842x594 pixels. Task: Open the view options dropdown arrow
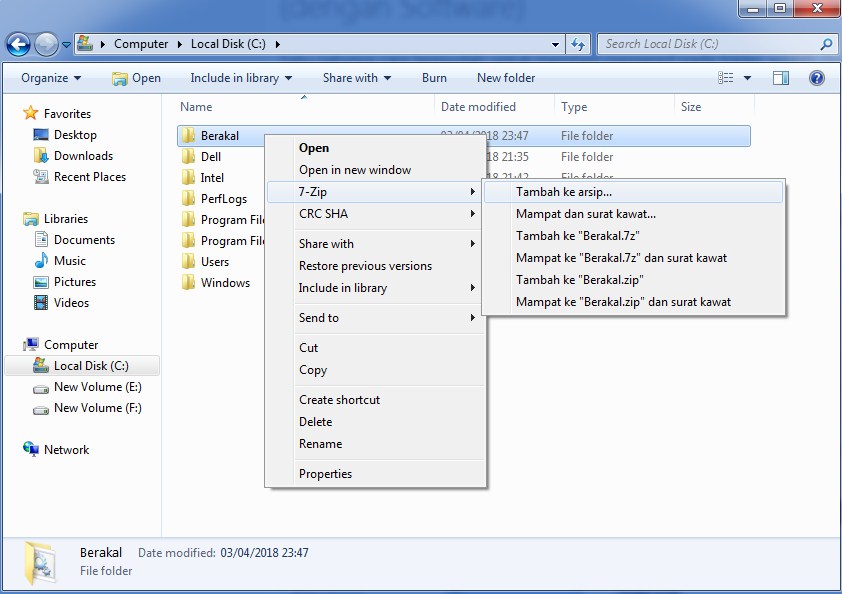click(x=747, y=78)
